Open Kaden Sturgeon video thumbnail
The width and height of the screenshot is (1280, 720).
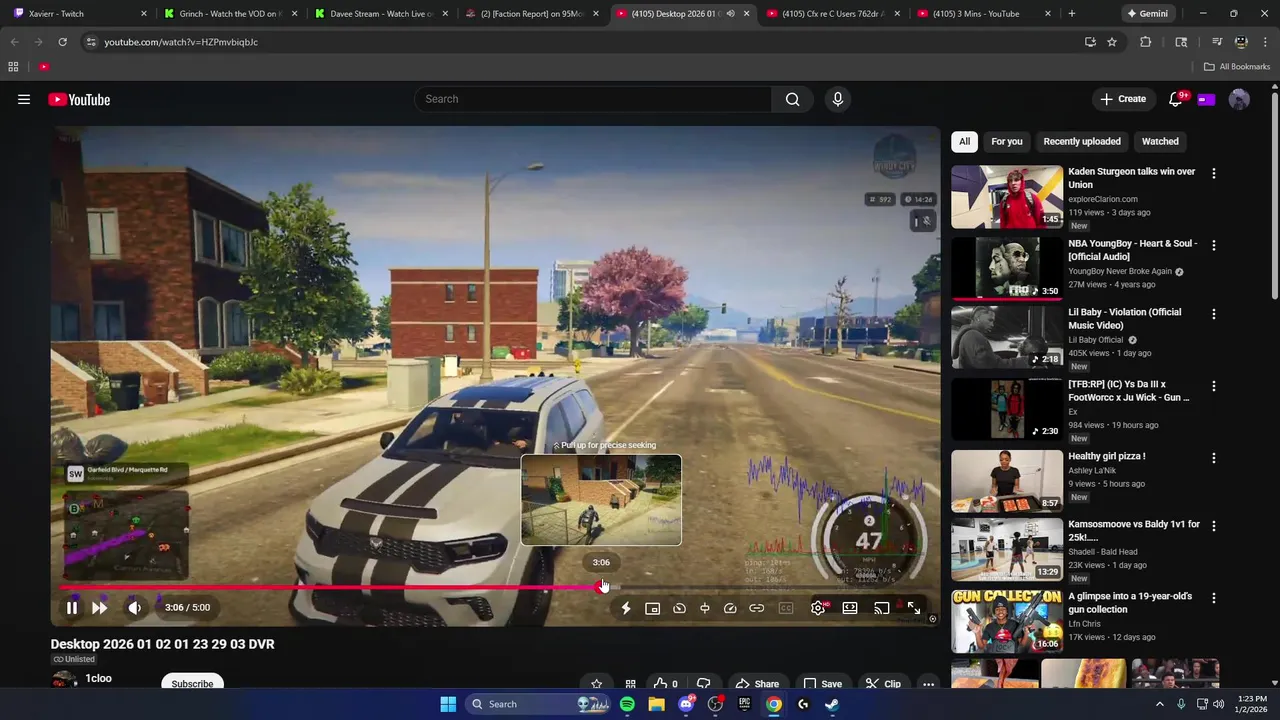pos(1007,197)
